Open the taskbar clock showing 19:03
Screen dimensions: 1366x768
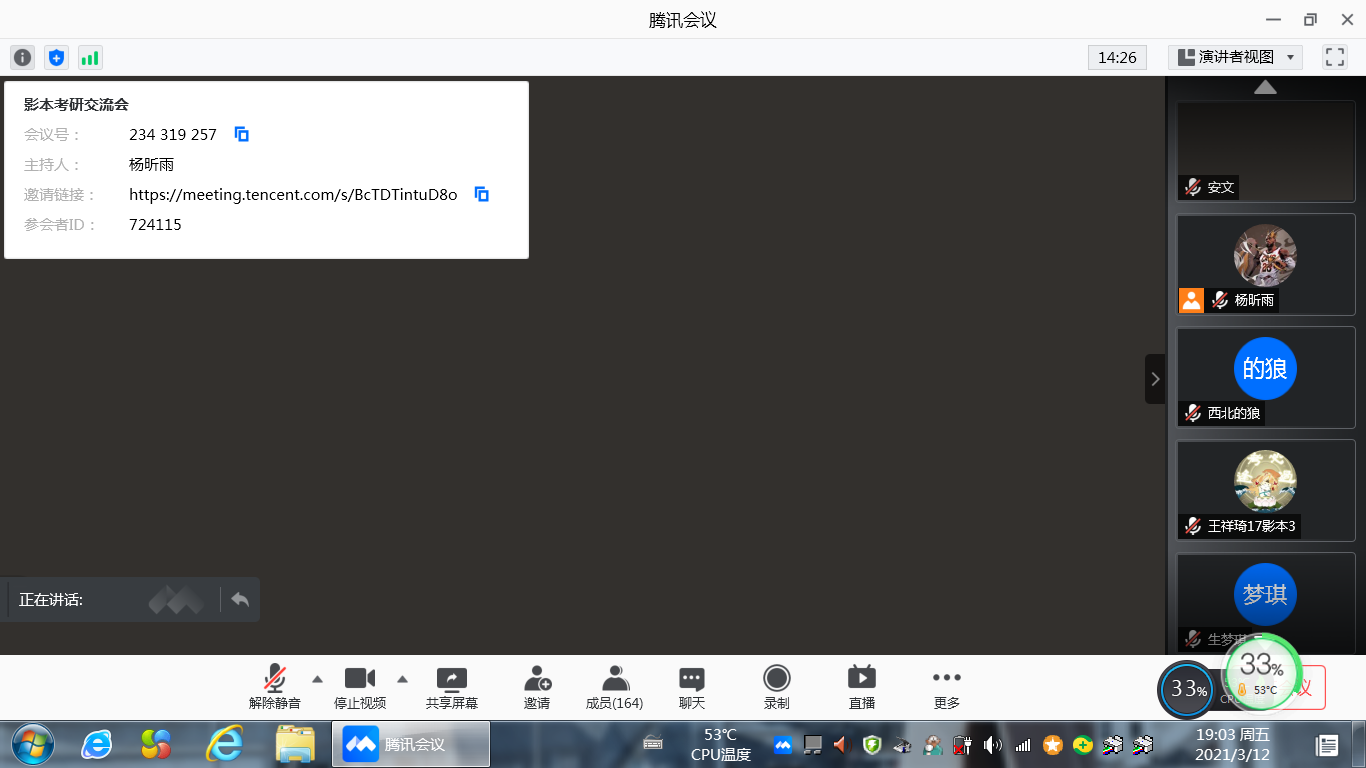1232,744
